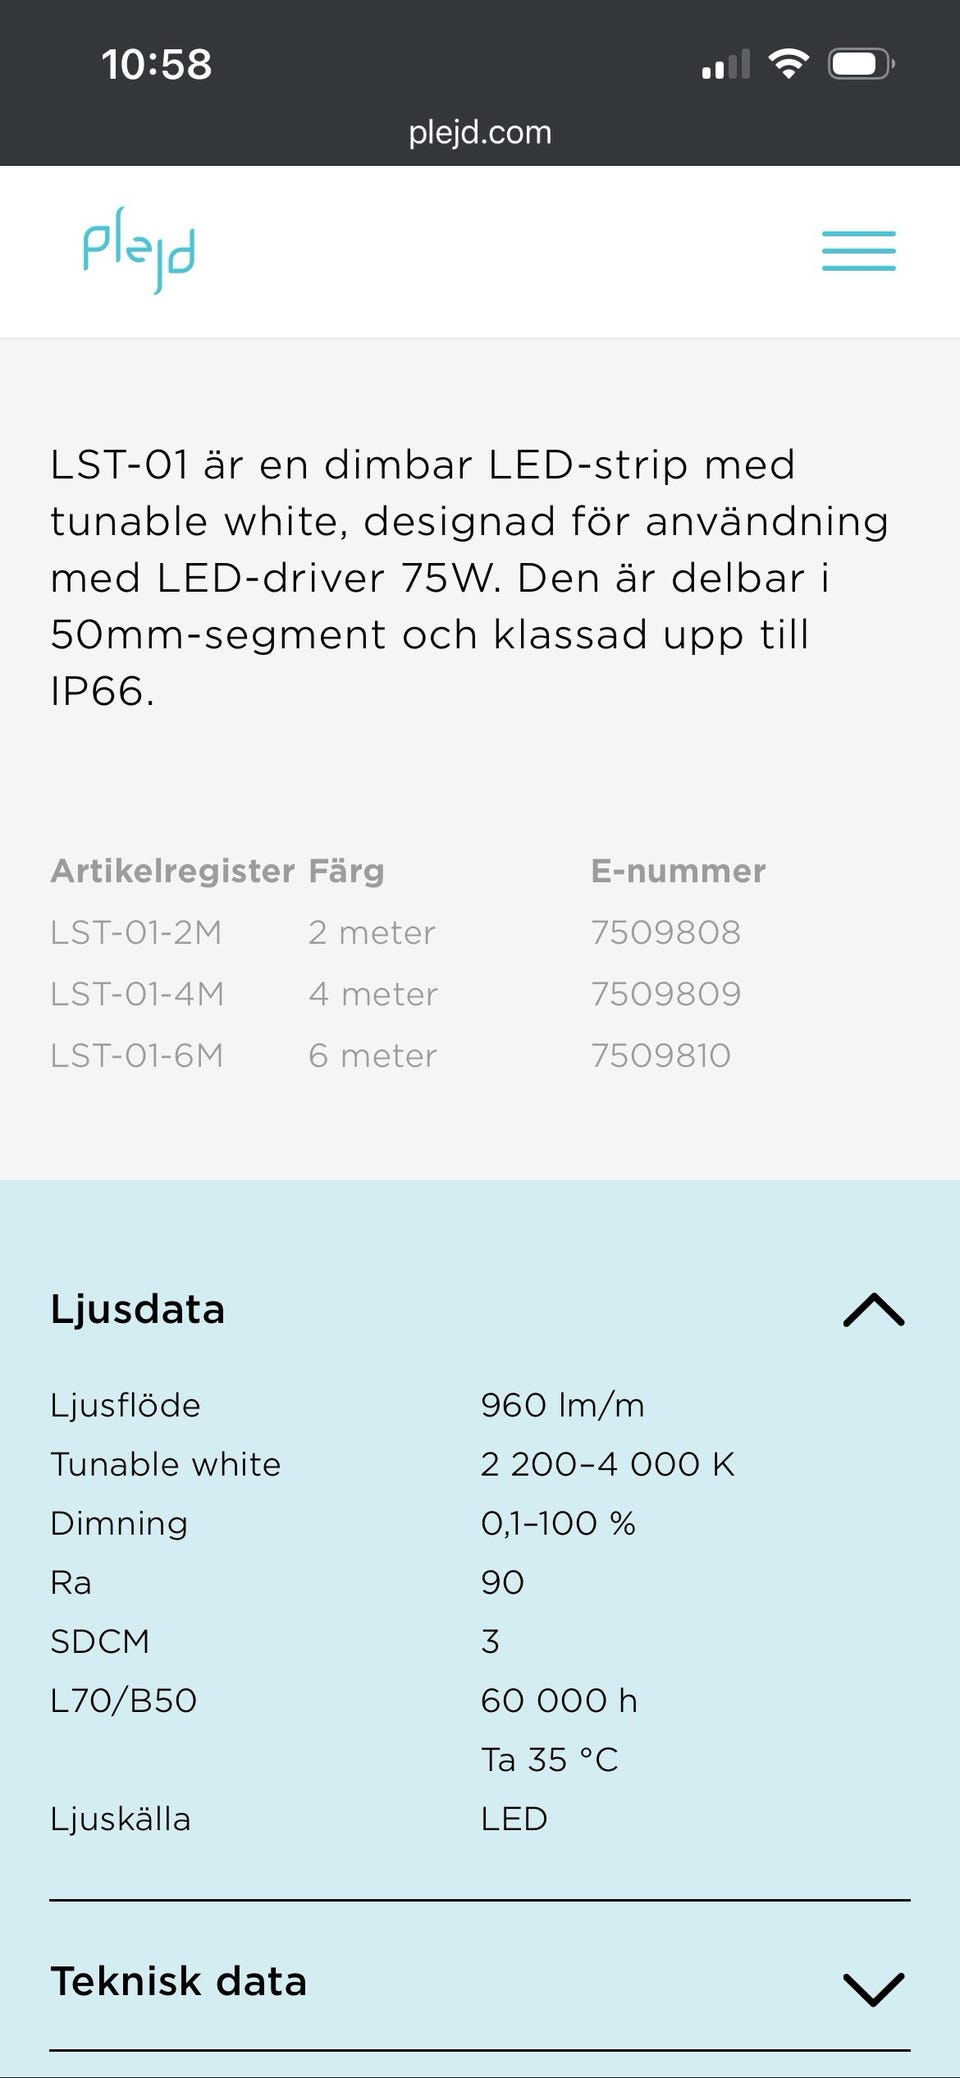Tap the Teknisk data heading
The image size is (960, 2078).
[179, 1982]
